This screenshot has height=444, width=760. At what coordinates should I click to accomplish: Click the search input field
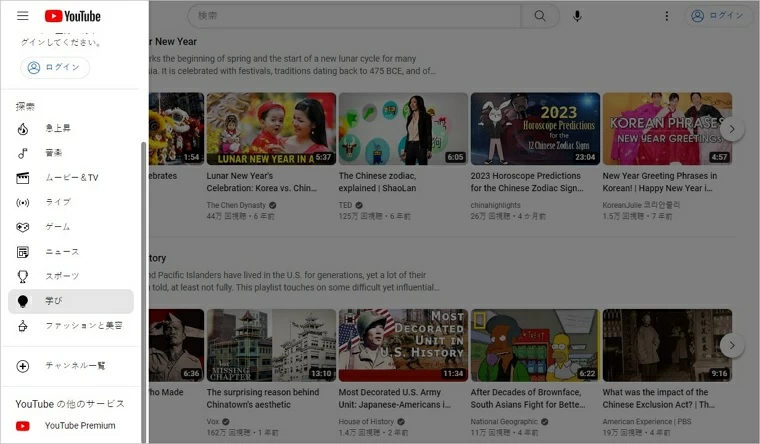pos(354,16)
